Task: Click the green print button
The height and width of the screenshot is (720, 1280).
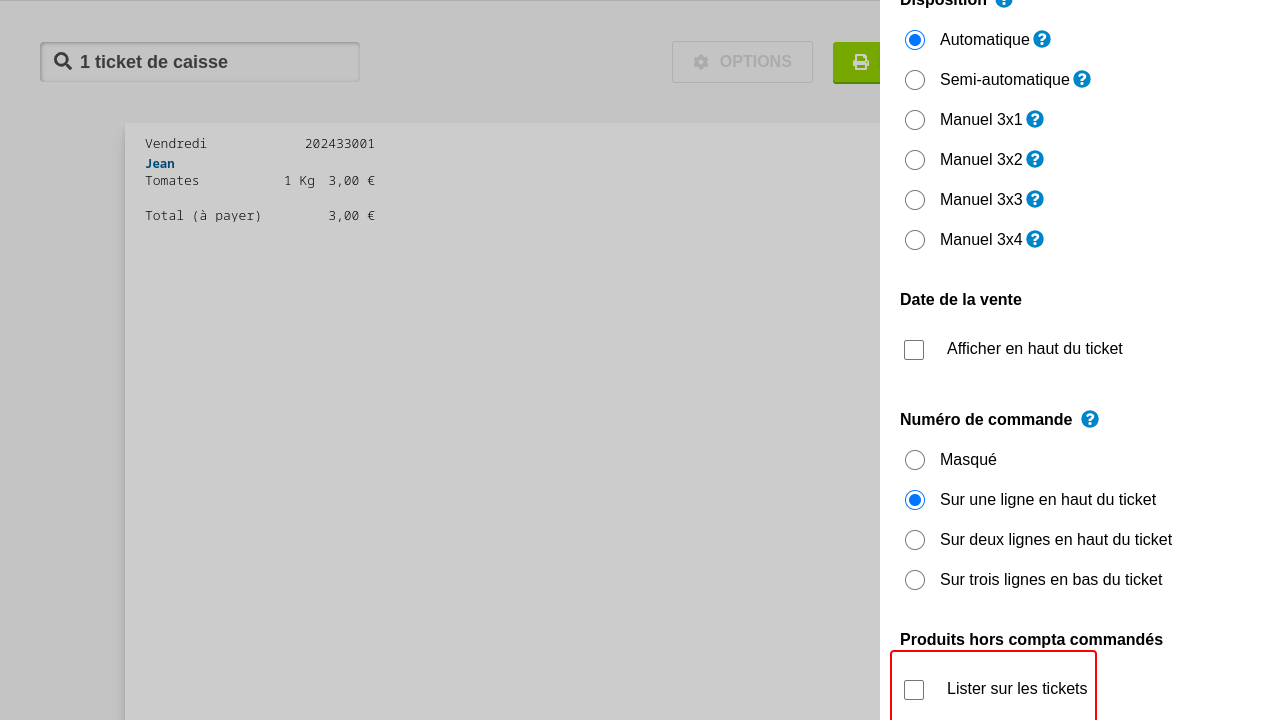Action: click(x=858, y=62)
